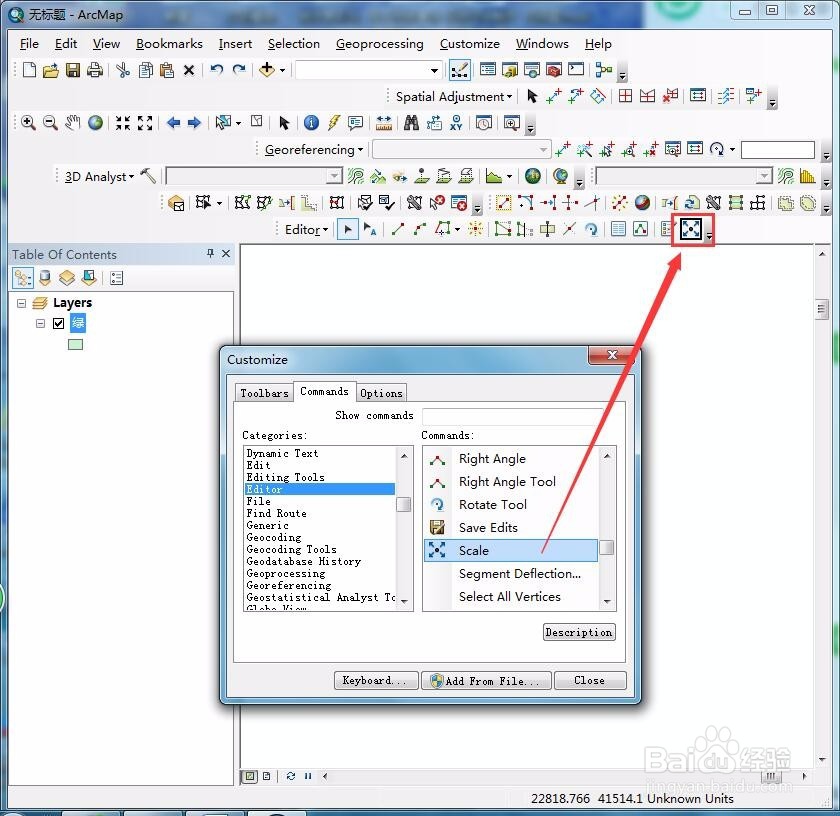
Task: Collapse the 绿 layer node
Action: click(x=40, y=323)
